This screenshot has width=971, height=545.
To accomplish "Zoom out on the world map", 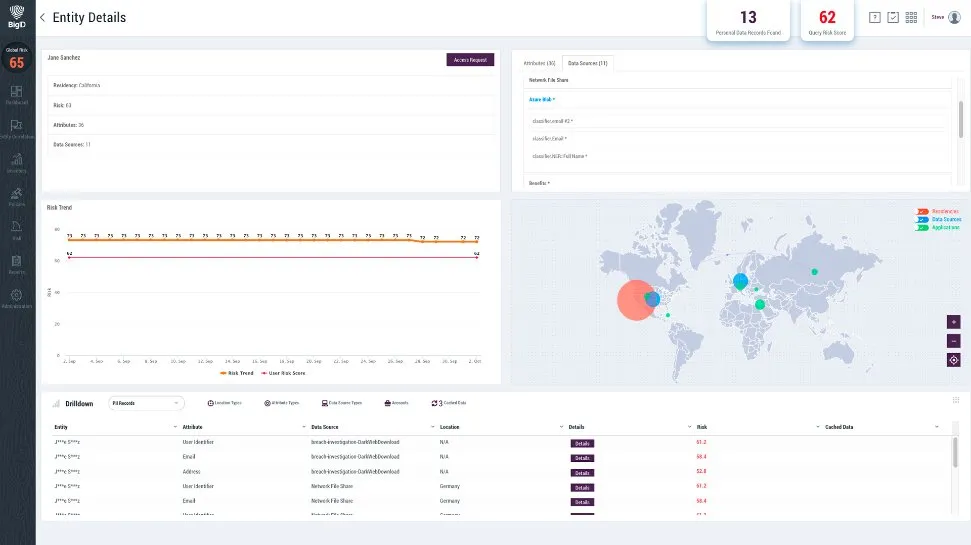I will pos(953,341).
